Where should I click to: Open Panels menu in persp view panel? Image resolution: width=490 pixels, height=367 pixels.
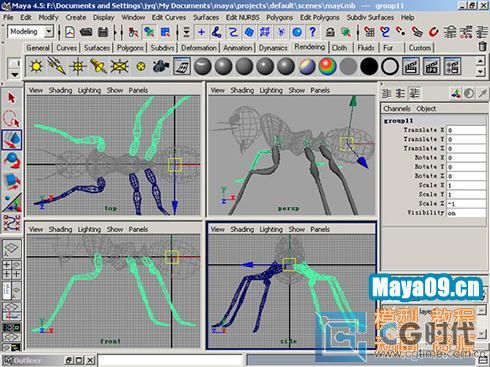pos(320,90)
